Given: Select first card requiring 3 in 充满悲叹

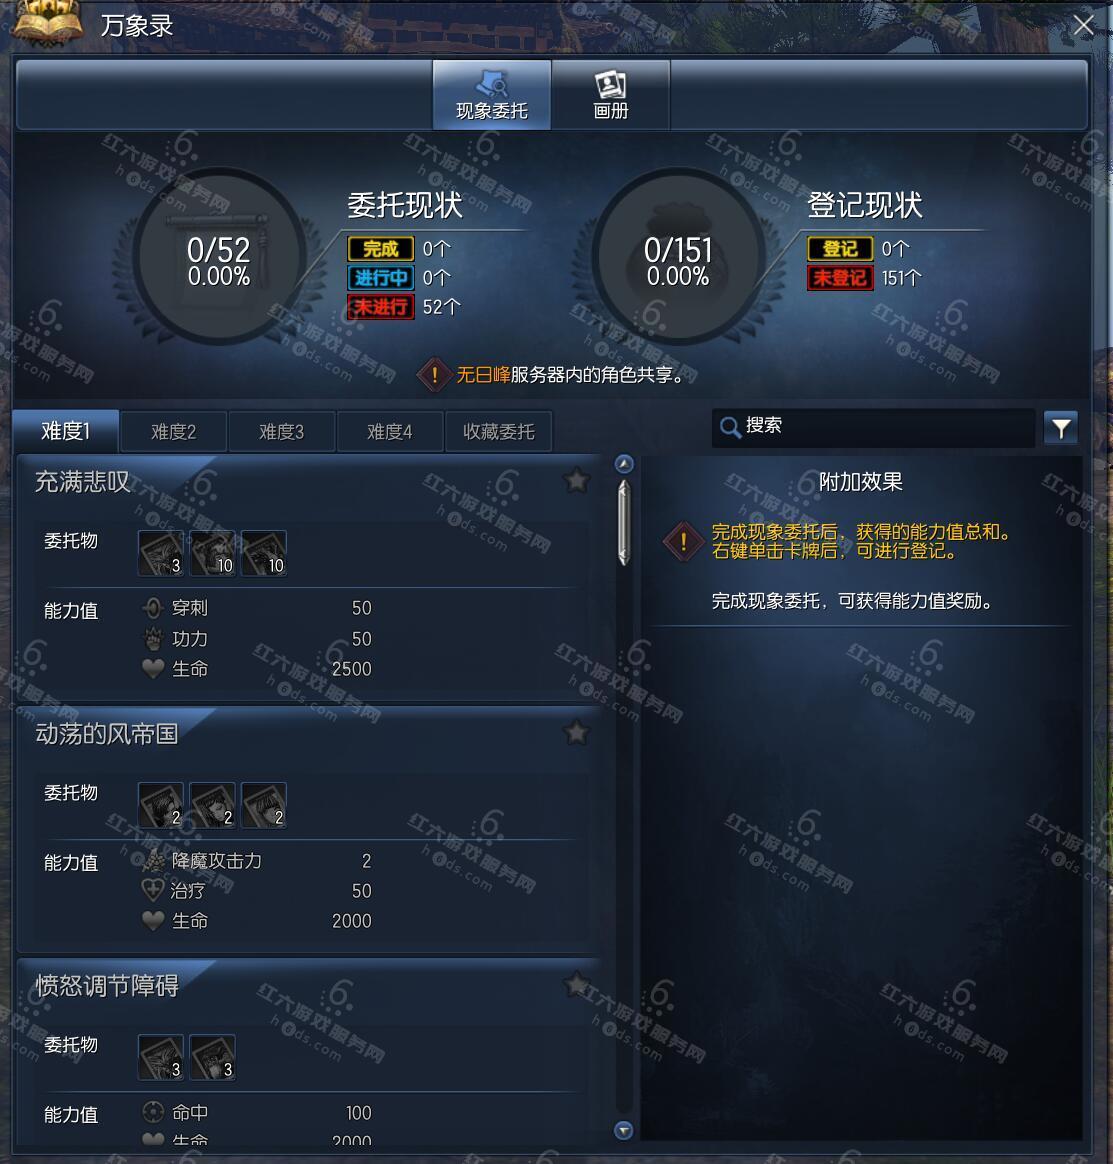Looking at the screenshot, I should [x=161, y=553].
